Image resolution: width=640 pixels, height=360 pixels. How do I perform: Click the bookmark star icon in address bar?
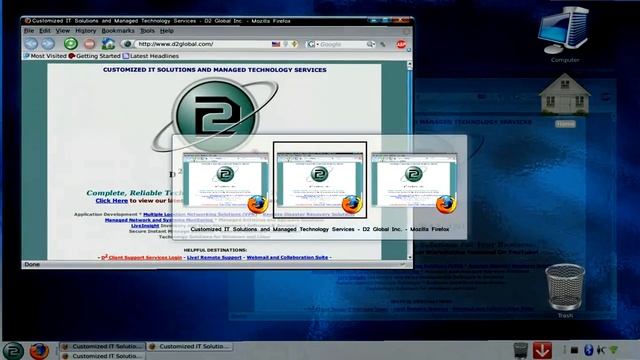pyautogui.click(x=294, y=44)
